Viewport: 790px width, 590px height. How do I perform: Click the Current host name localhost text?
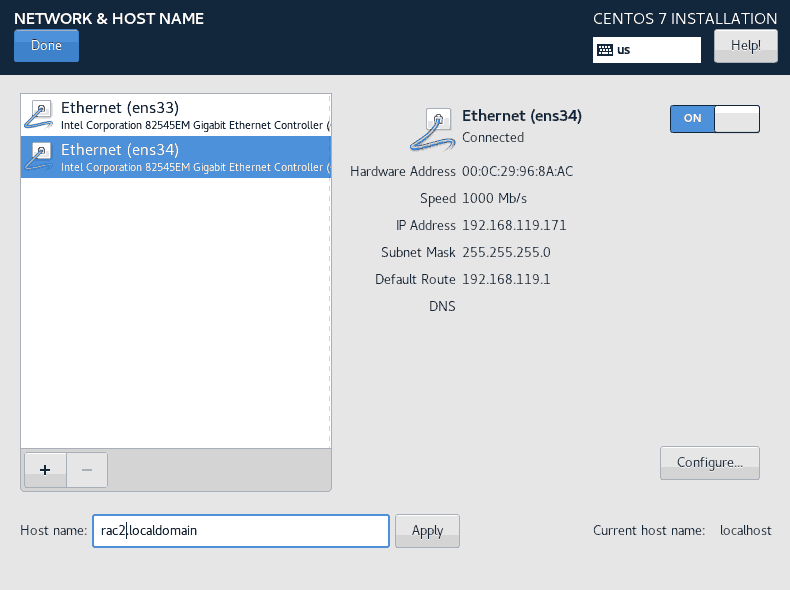pyautogui.click(x=745, y=531)
